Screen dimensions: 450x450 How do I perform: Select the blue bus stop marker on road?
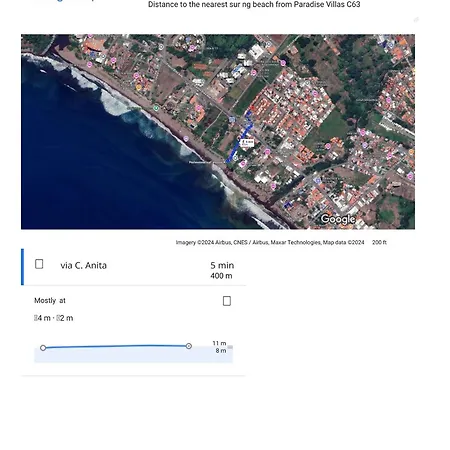pos(232,119)
